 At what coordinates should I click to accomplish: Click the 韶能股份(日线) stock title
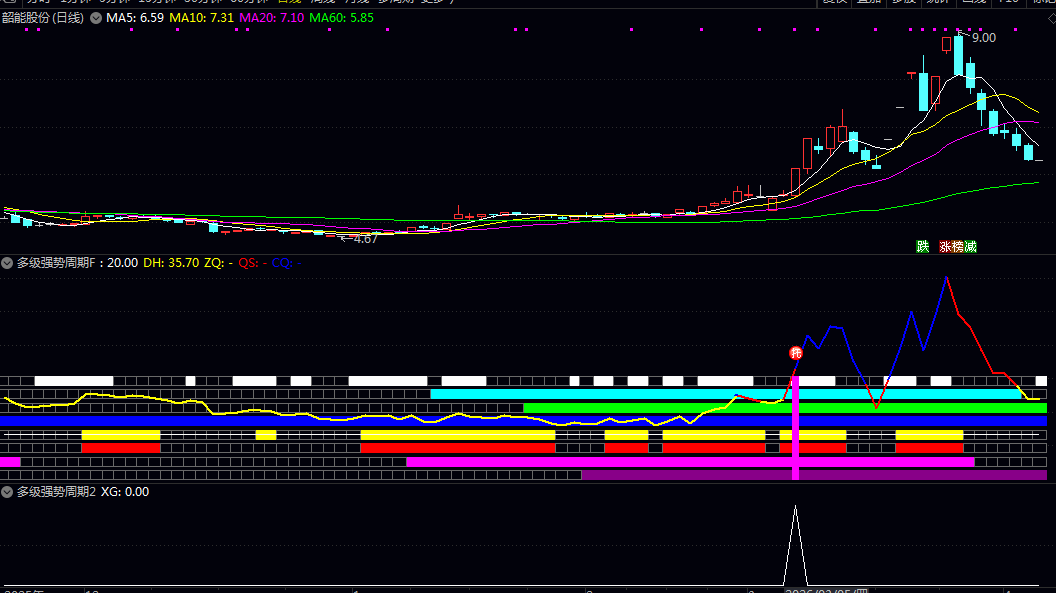pos(43,18)
